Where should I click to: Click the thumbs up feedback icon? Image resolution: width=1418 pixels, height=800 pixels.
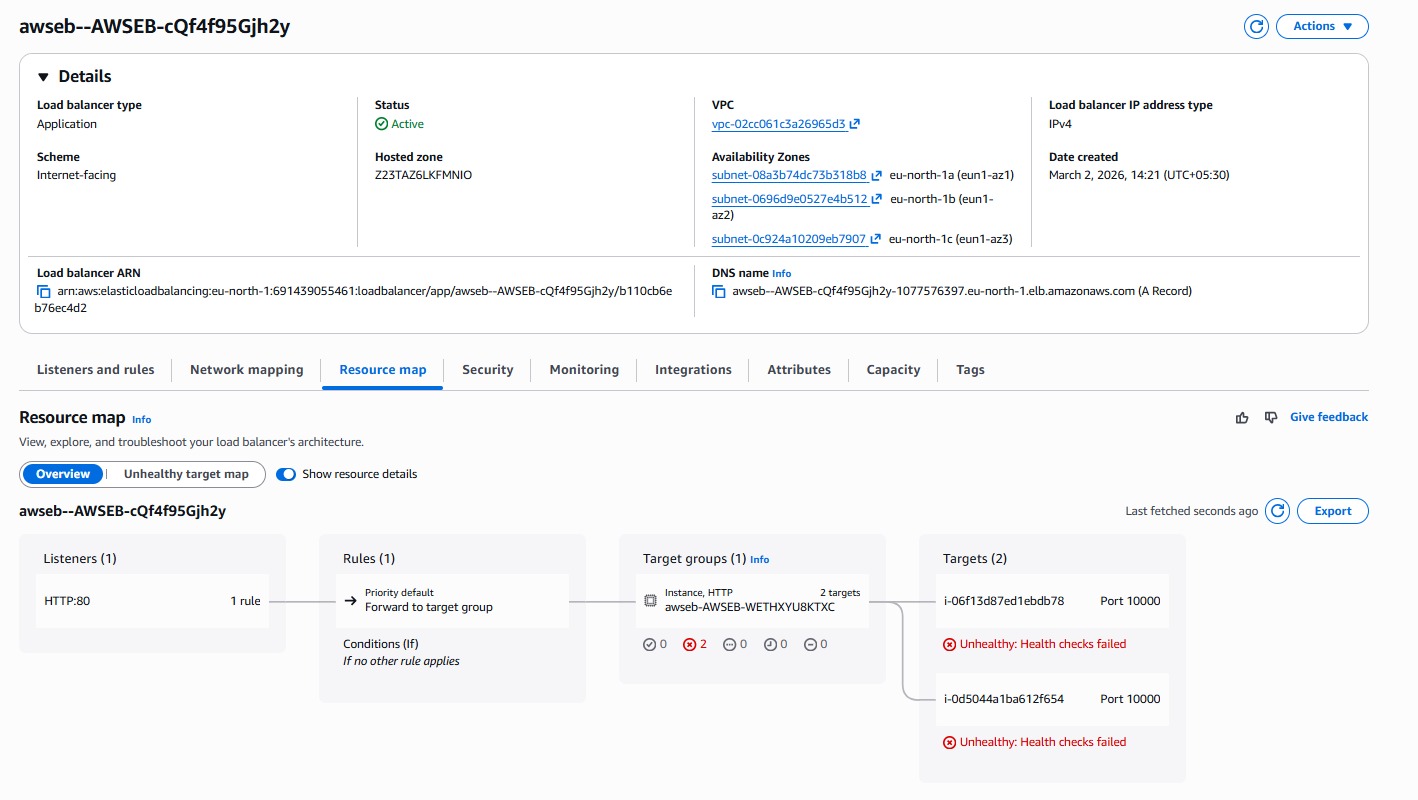click(1242, 418)
